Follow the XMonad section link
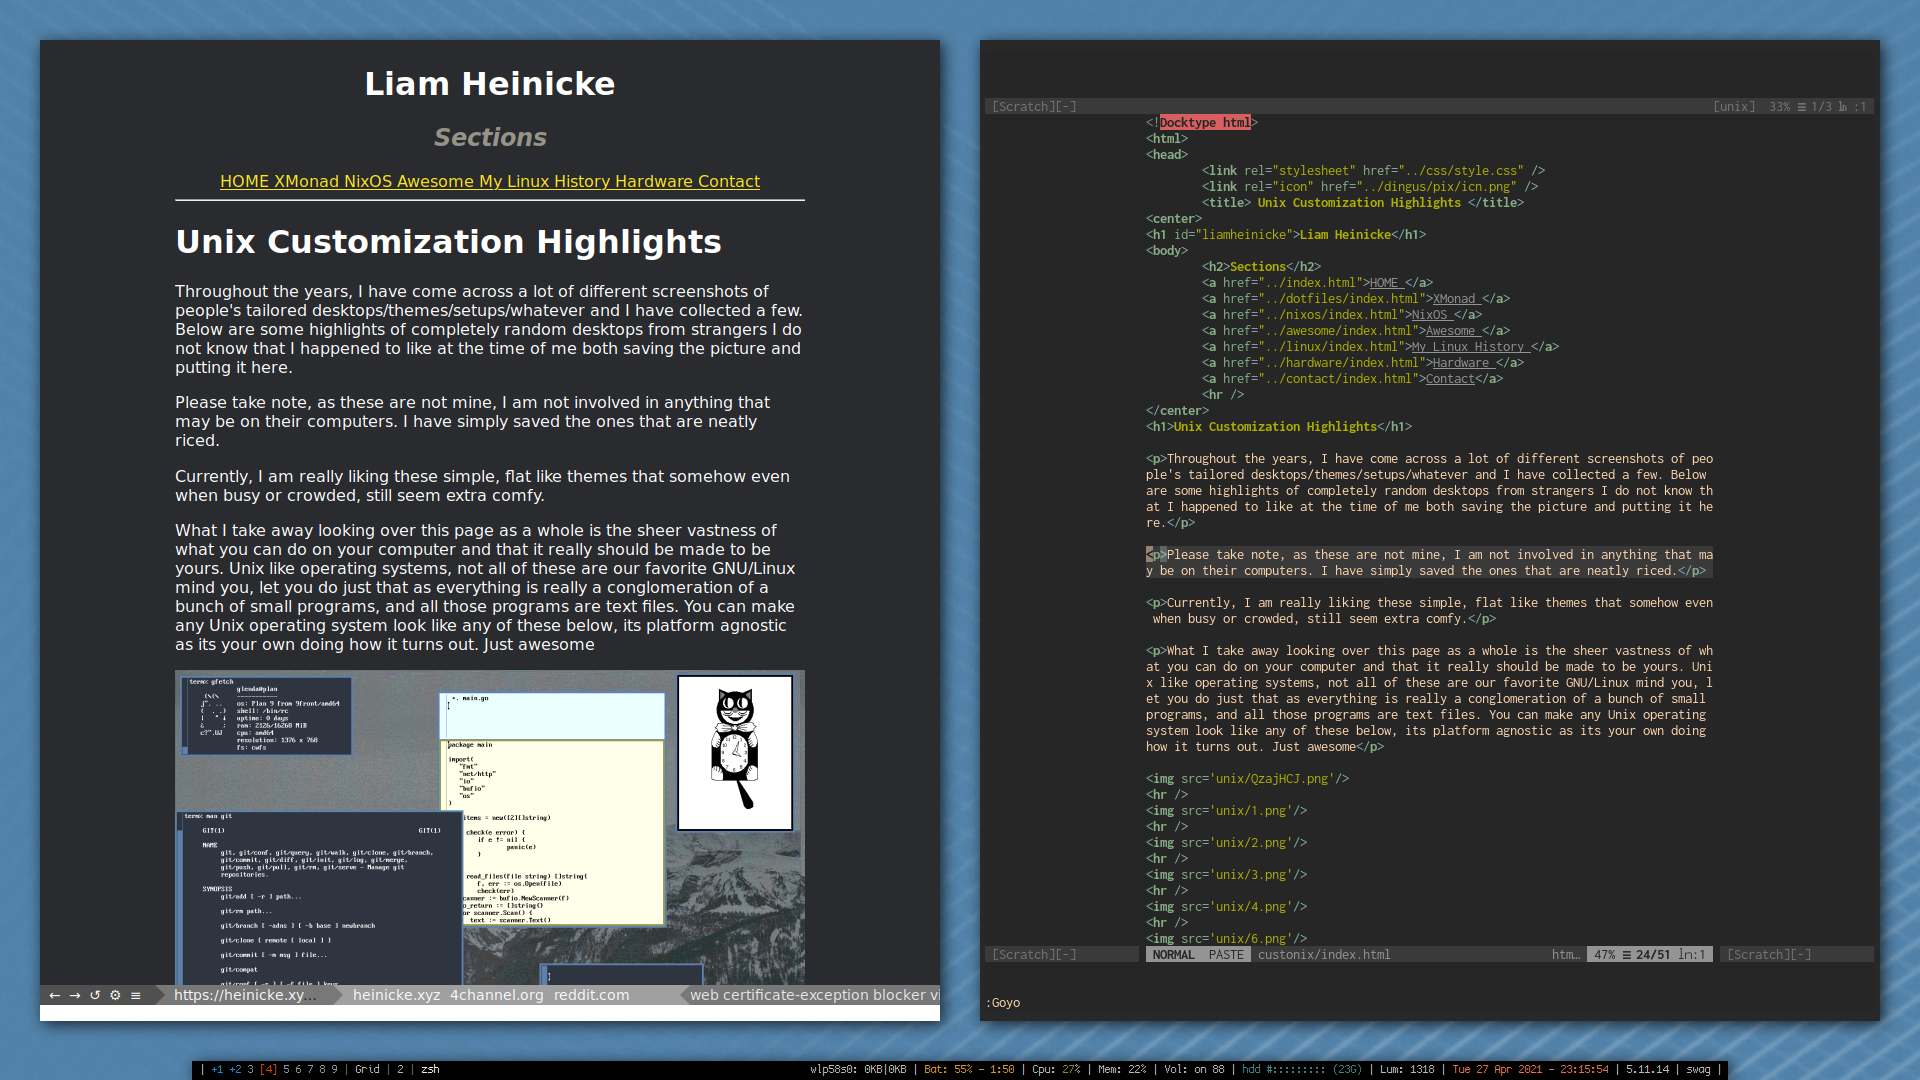This screenshot has height=1080, width=1920. point(306,181)
